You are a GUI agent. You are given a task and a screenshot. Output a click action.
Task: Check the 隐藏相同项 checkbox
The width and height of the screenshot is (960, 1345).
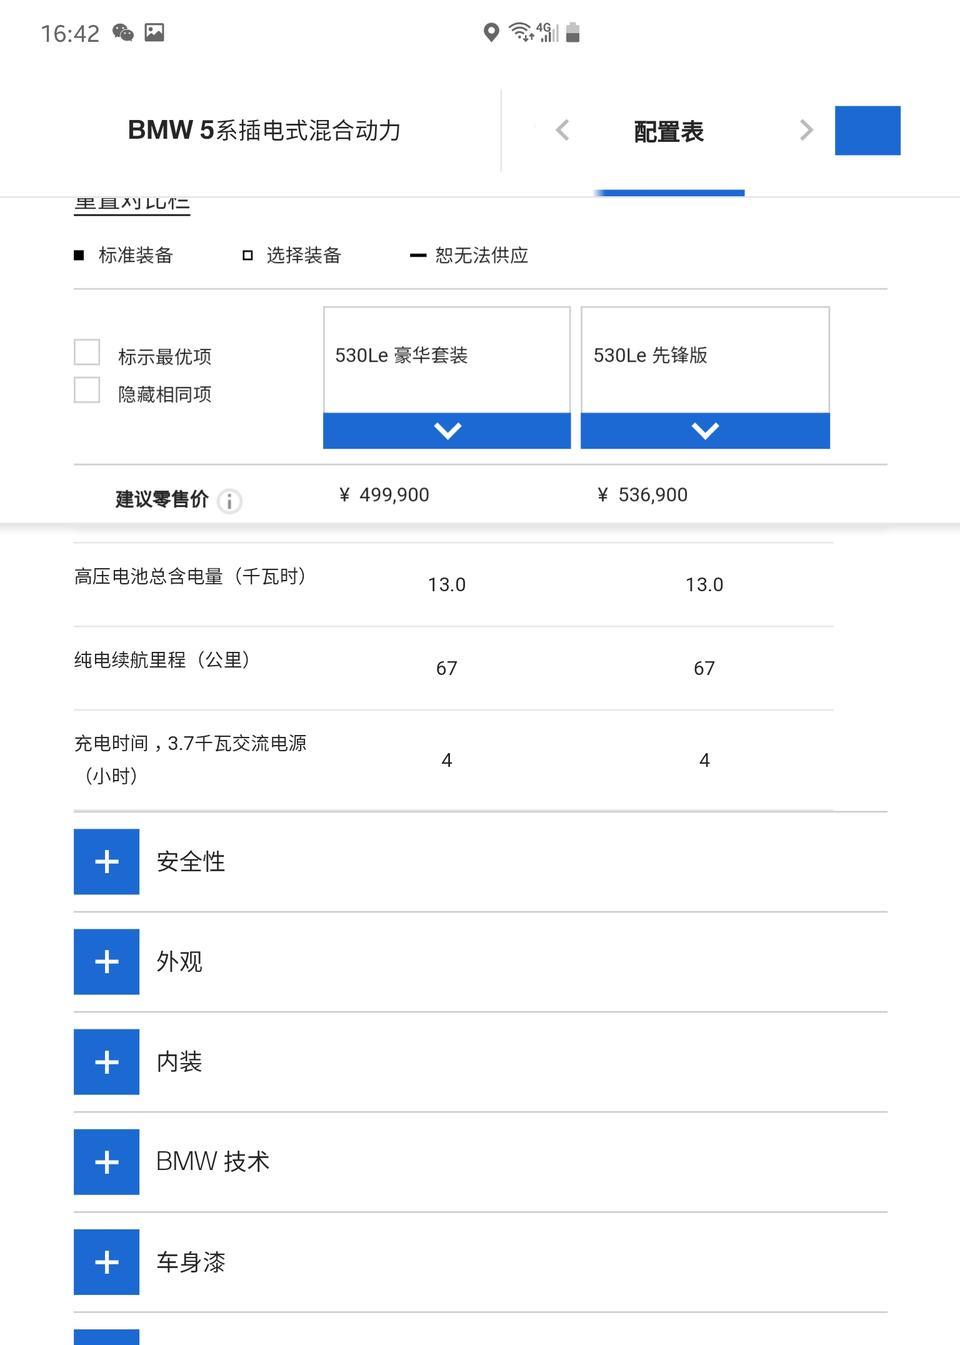tap(87, 390)
